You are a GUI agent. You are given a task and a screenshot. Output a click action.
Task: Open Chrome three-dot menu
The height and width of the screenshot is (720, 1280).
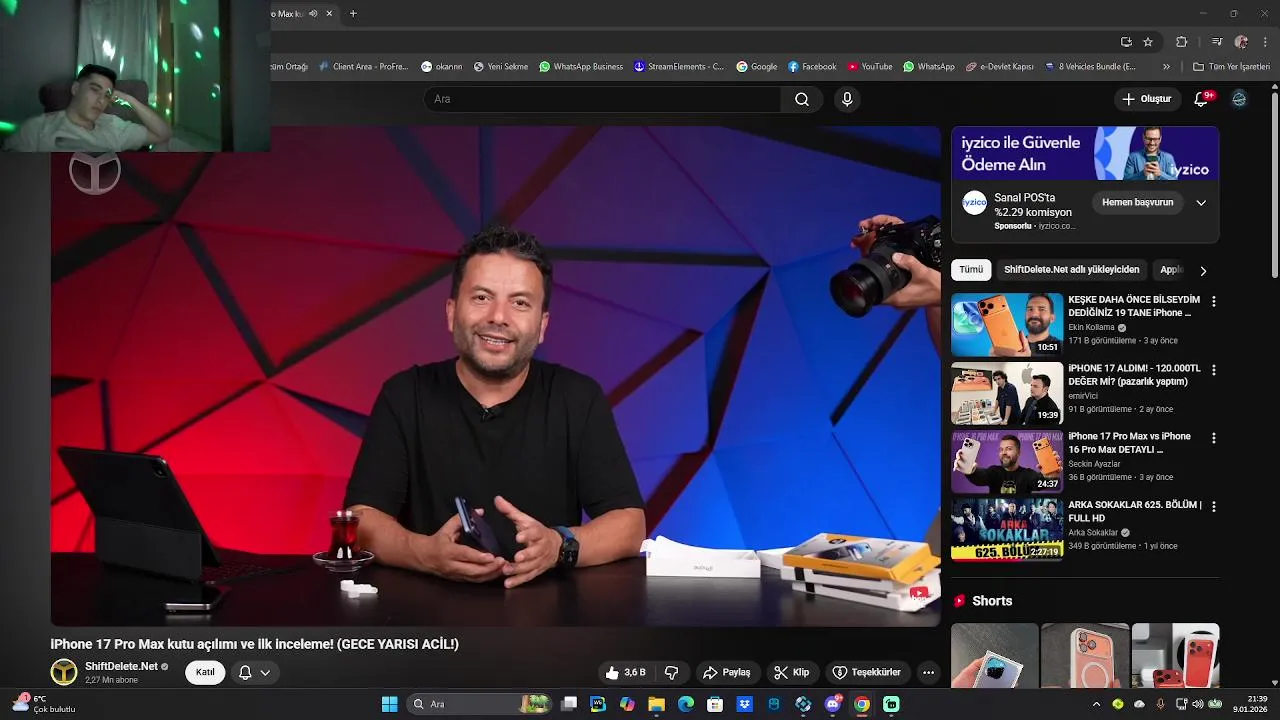(x=1266, y=42)
